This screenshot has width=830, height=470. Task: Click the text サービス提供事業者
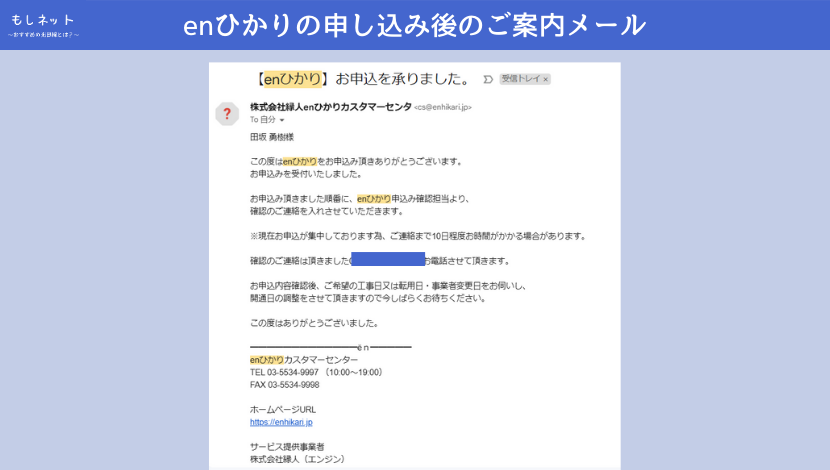287,447
